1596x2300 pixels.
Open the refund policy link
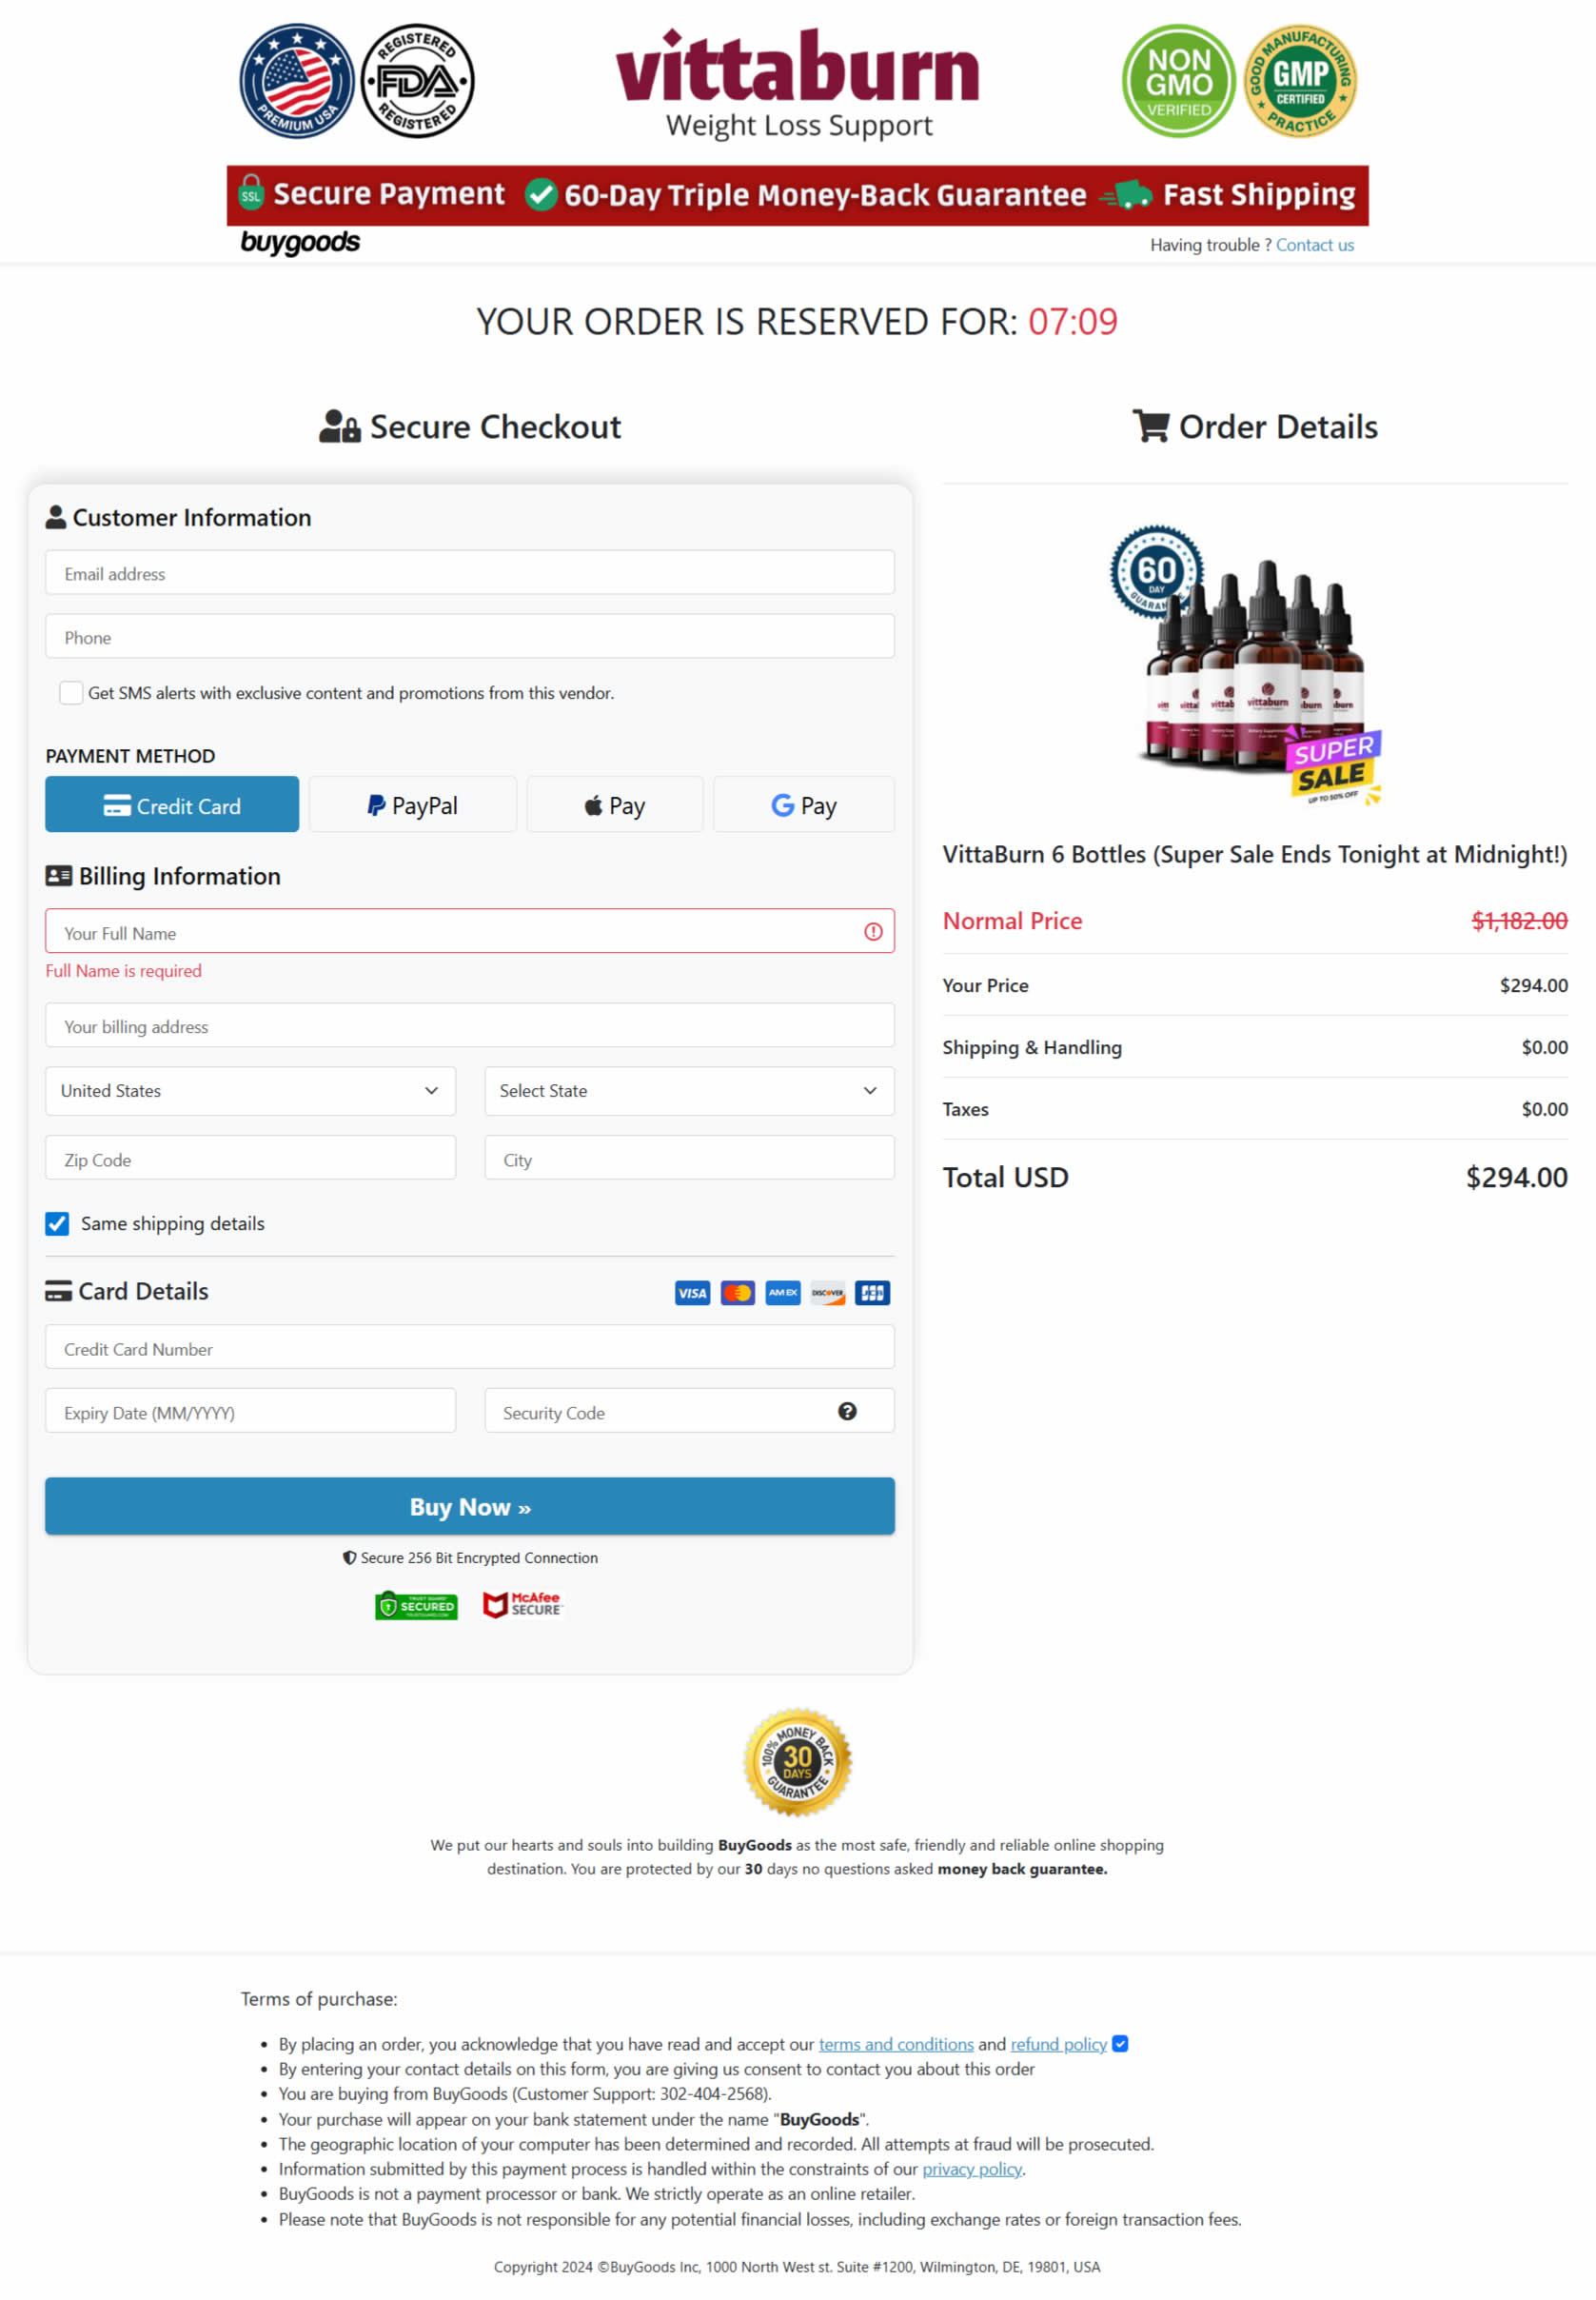point(1059,2045)
